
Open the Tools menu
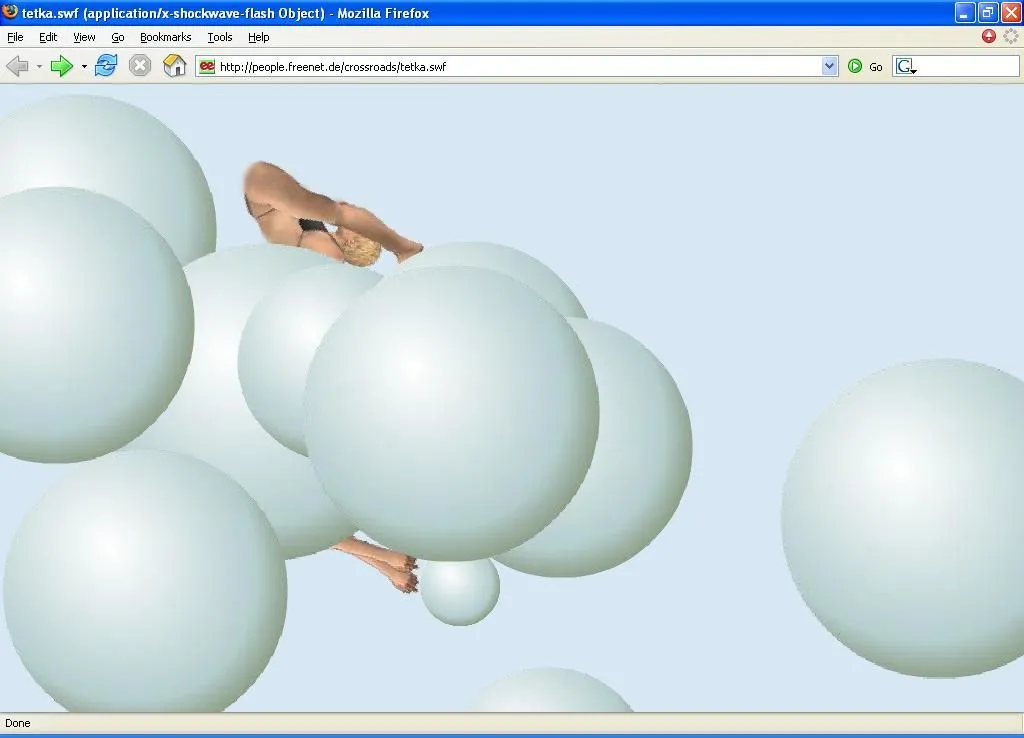point(219,37)
